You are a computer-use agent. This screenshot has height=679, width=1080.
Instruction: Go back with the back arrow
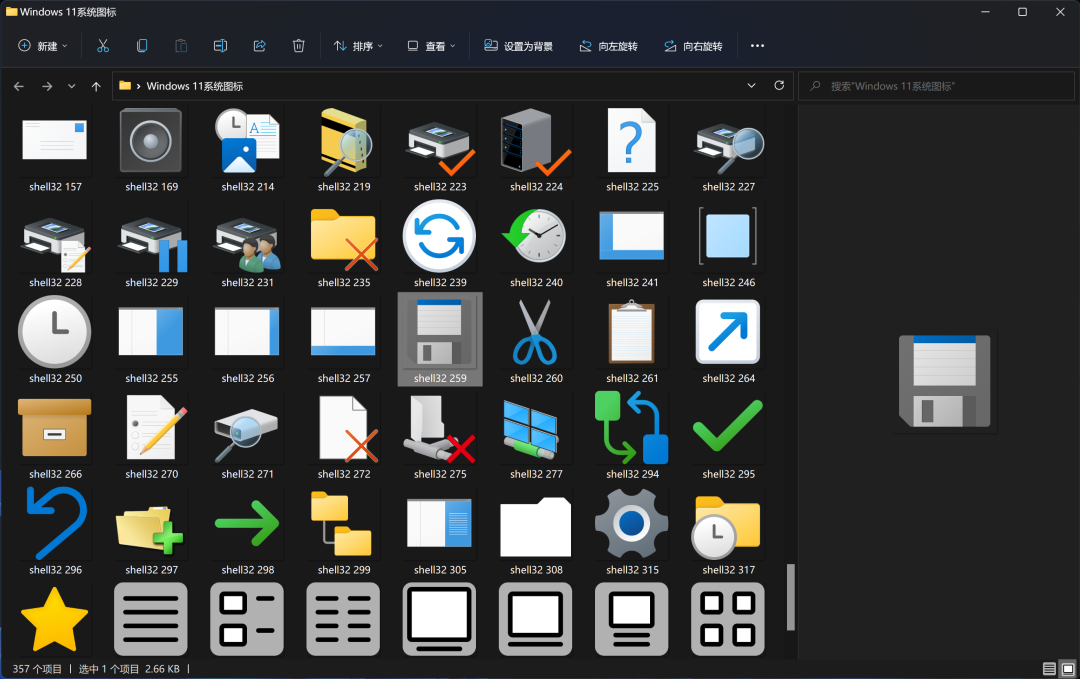point(19,86)
